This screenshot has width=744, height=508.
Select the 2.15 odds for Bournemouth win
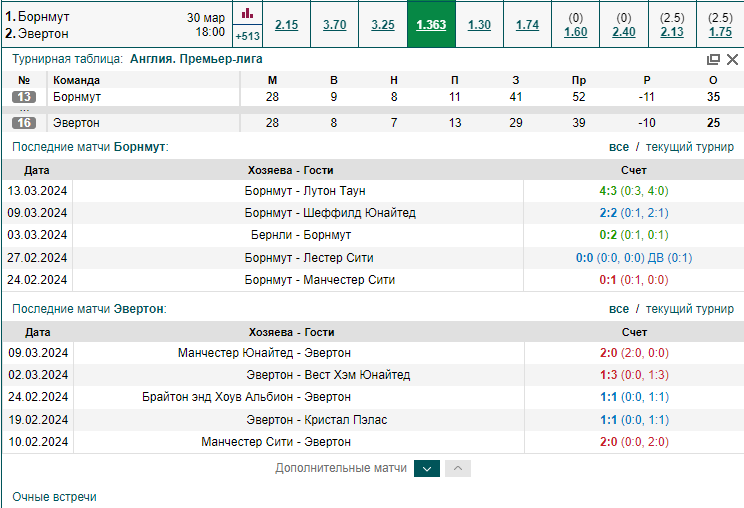pyautogui.click(x=287, y=25)
